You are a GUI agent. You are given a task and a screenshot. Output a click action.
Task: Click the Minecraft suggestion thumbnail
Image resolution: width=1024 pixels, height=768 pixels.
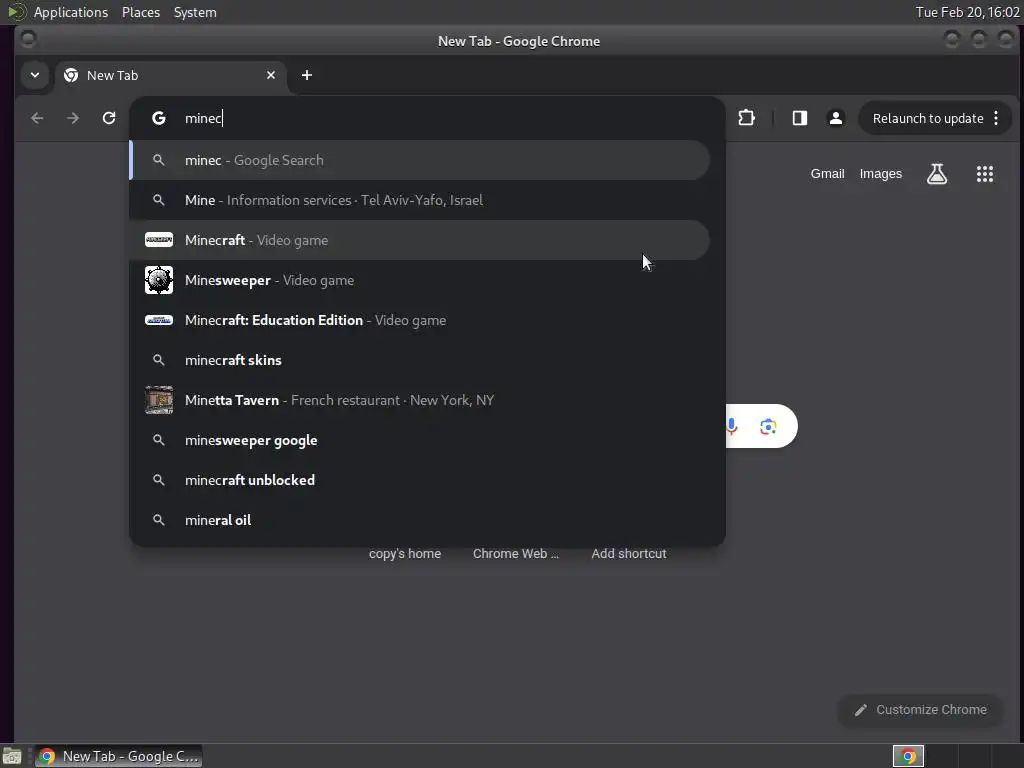(x=159, y=240)
